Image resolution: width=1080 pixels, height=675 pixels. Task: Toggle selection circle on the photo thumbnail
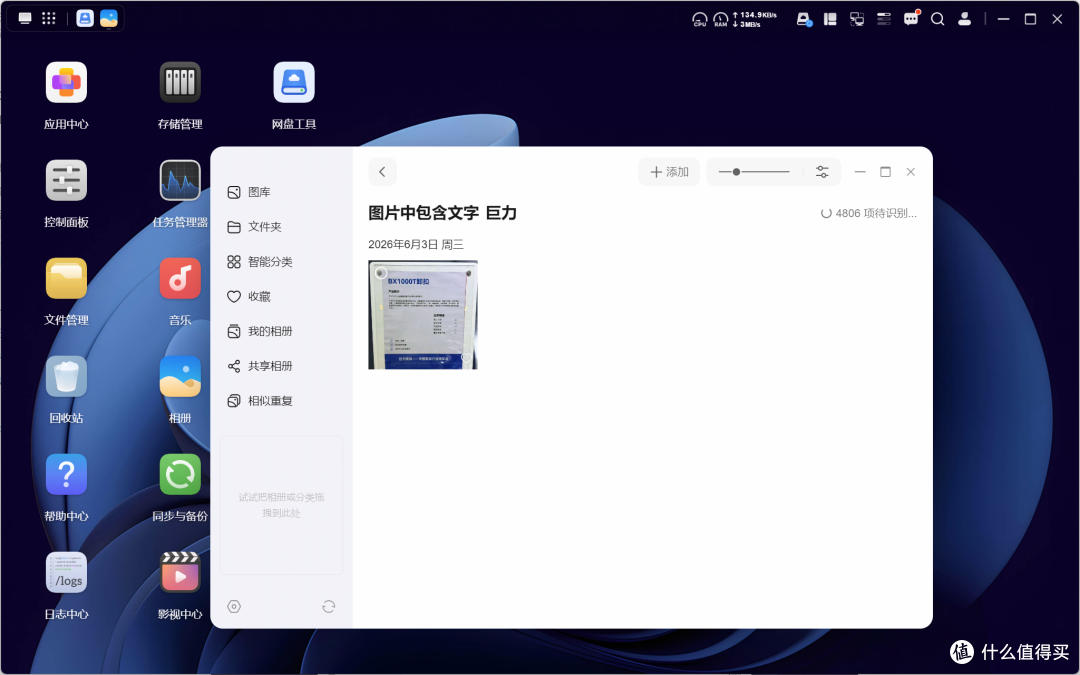(380, 273)
